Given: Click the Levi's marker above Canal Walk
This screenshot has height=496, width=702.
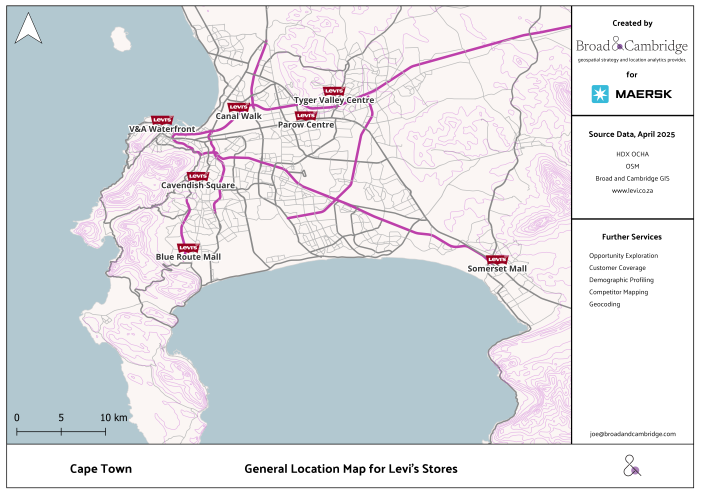Looking at the screenshot, I should click(238, 107).
